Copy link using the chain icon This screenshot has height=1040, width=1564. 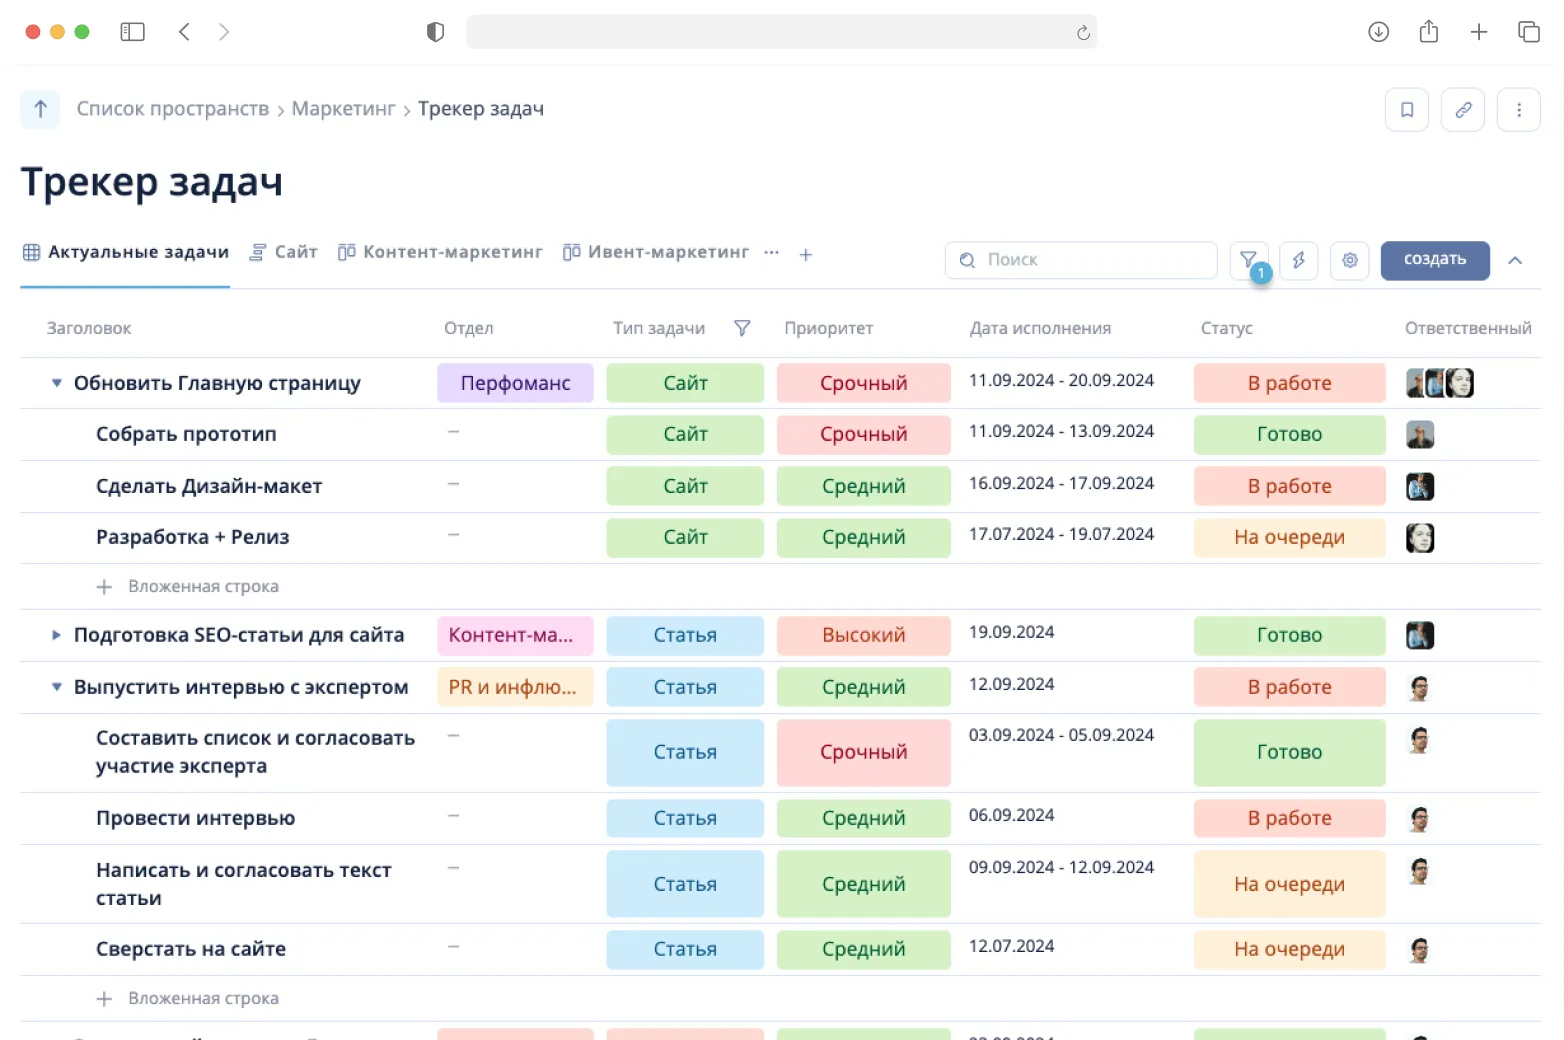[x=1462, y=110]
